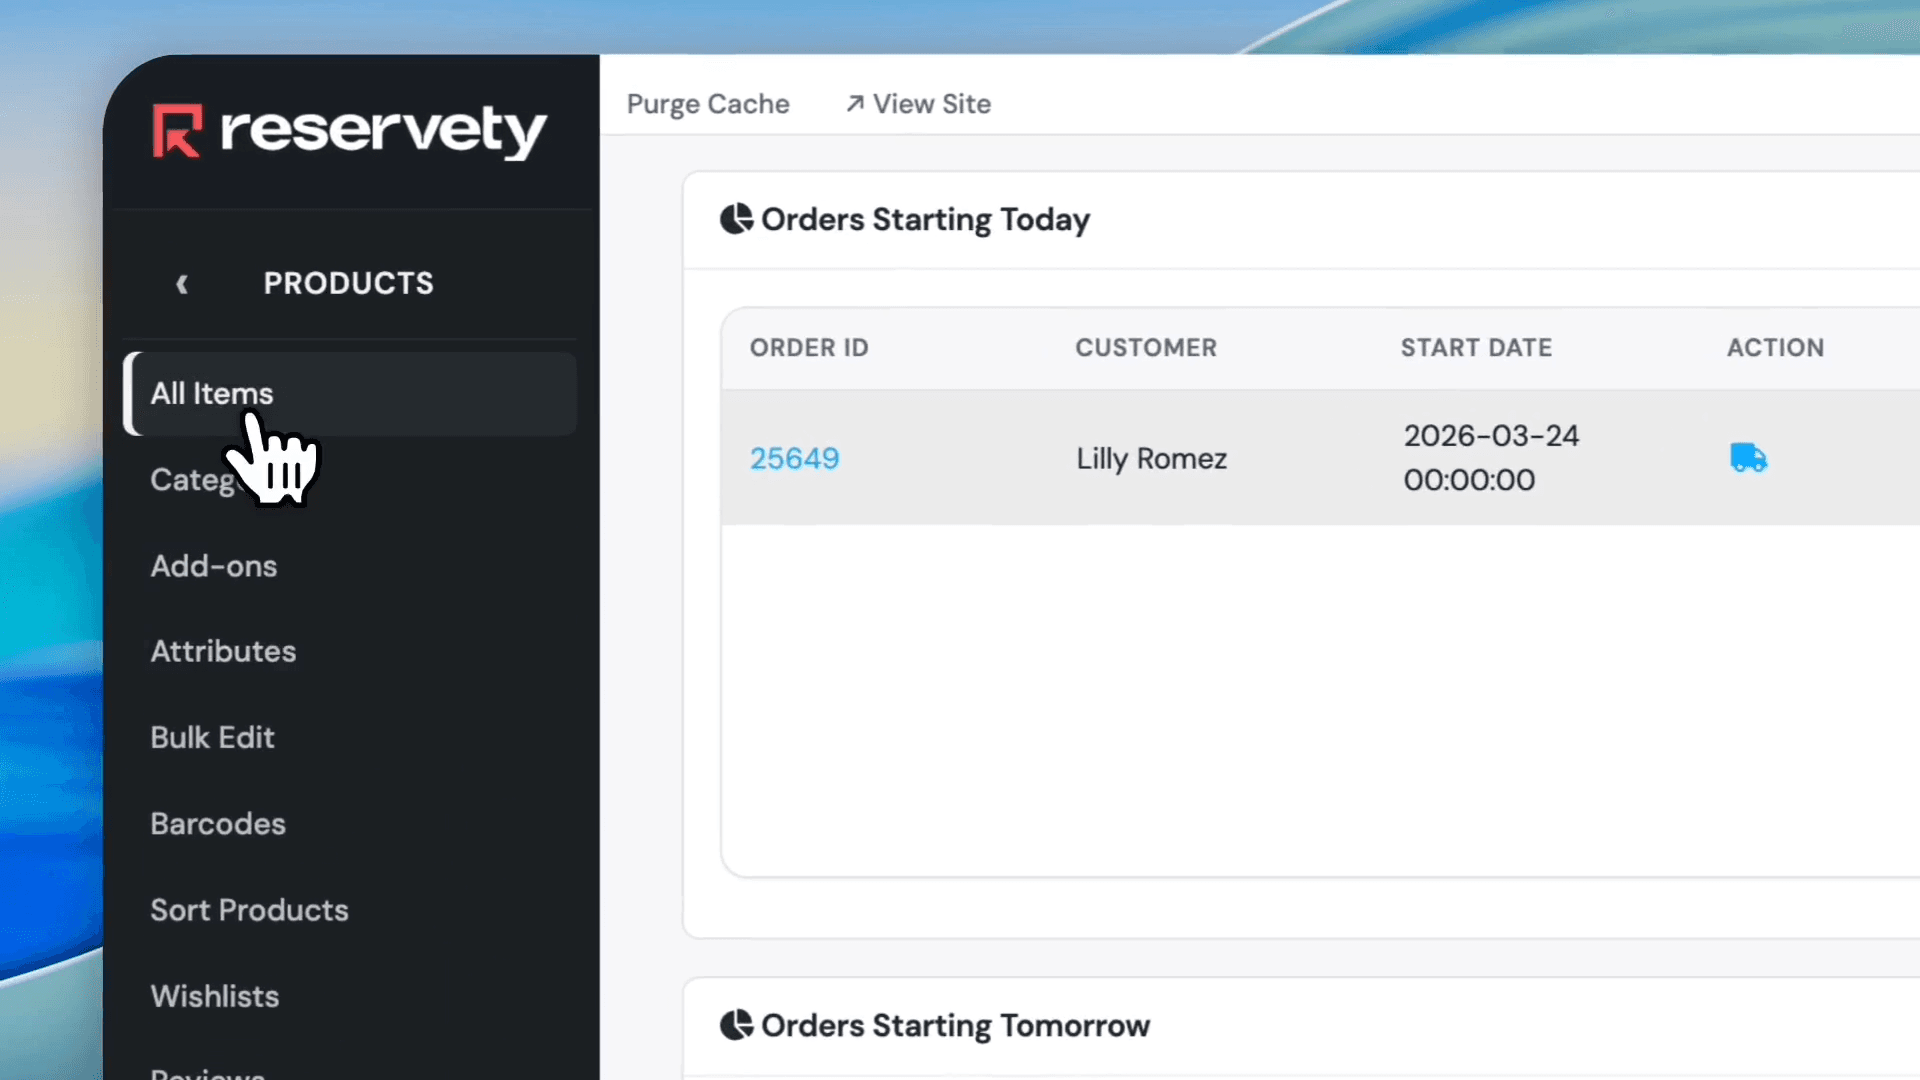Click the View Site arrow icon
The width and height of the screenshot is (1920, 1080).
[855, 104]
